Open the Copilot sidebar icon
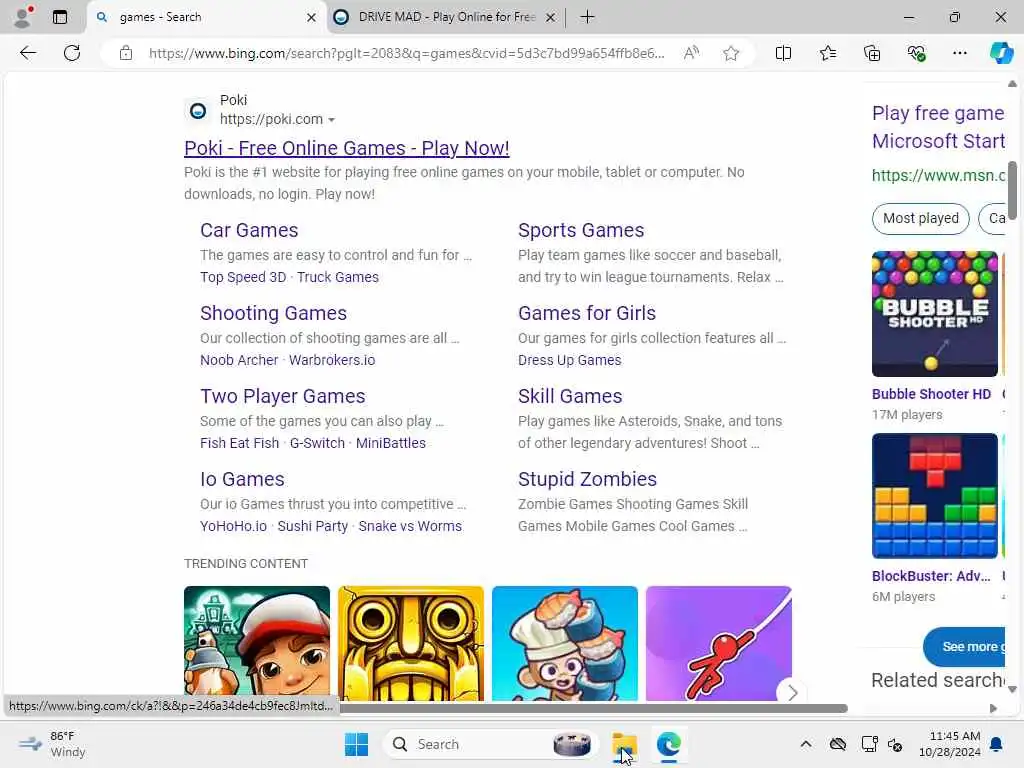Image resolution: width=1024 pixels, height=768 pixels. coord(1001,53)
